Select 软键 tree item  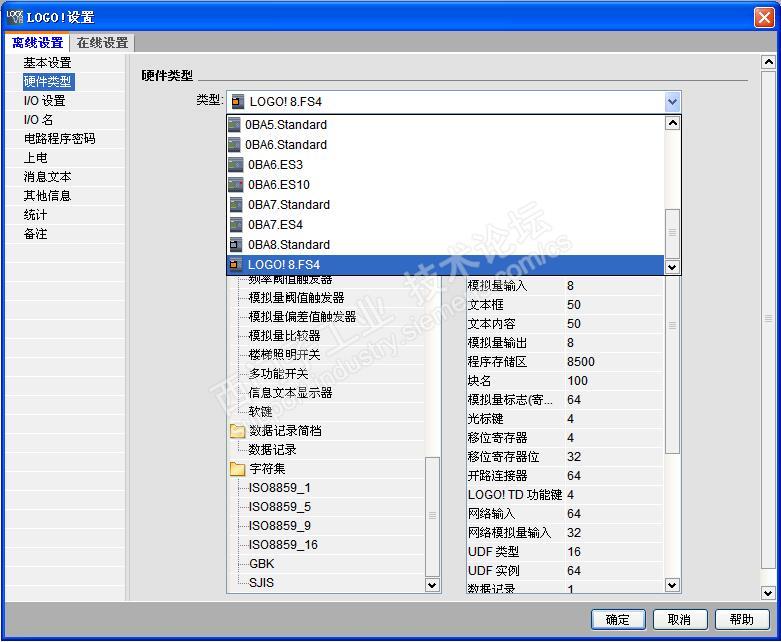[x=260, y=412]
